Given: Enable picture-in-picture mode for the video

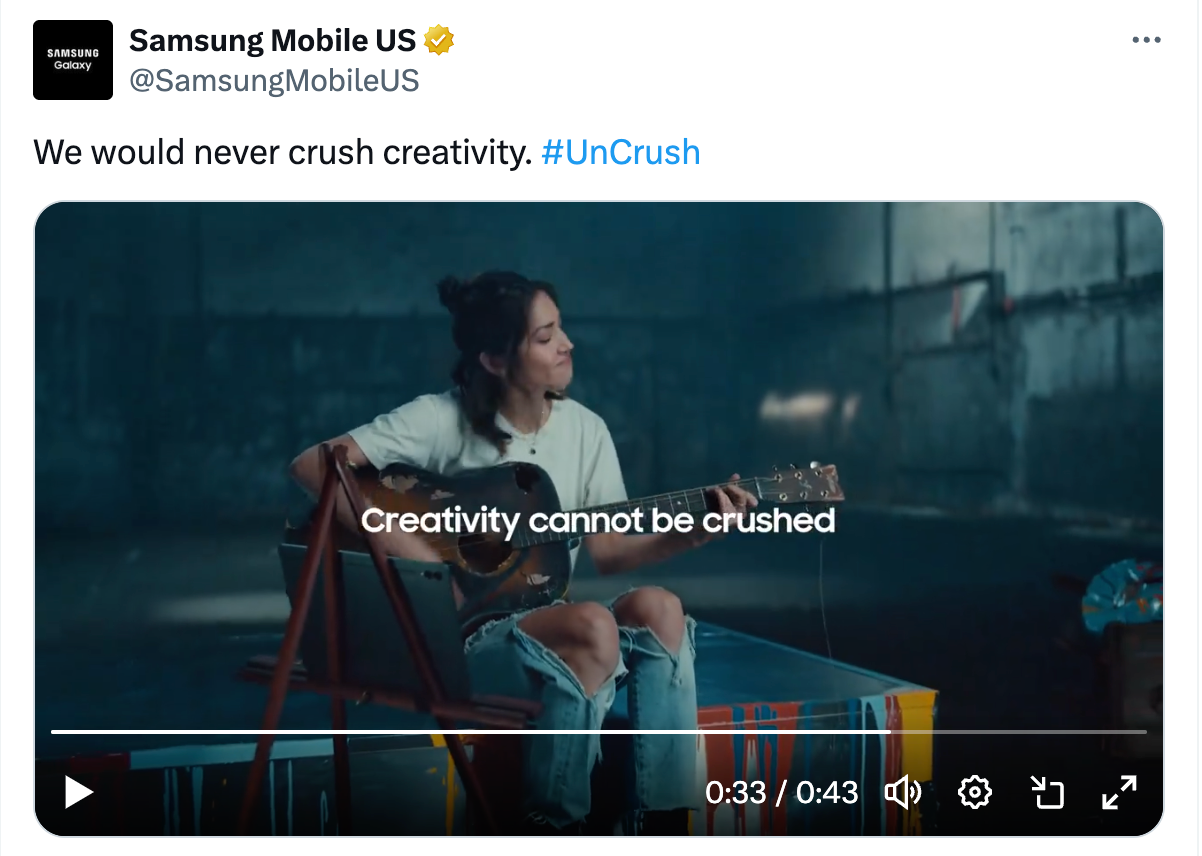Looking at the screenshot, I should coord(1046,793).
